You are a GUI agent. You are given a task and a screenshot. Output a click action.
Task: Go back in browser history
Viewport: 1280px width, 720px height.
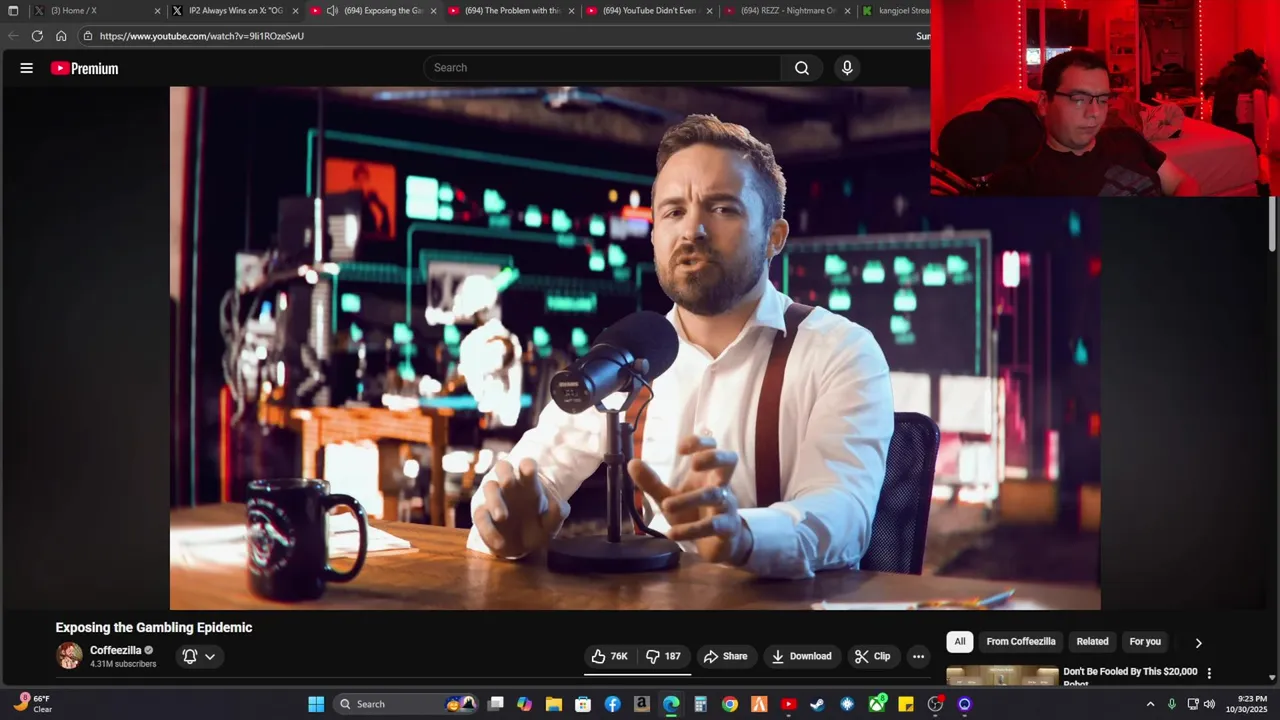pos(13,36)
